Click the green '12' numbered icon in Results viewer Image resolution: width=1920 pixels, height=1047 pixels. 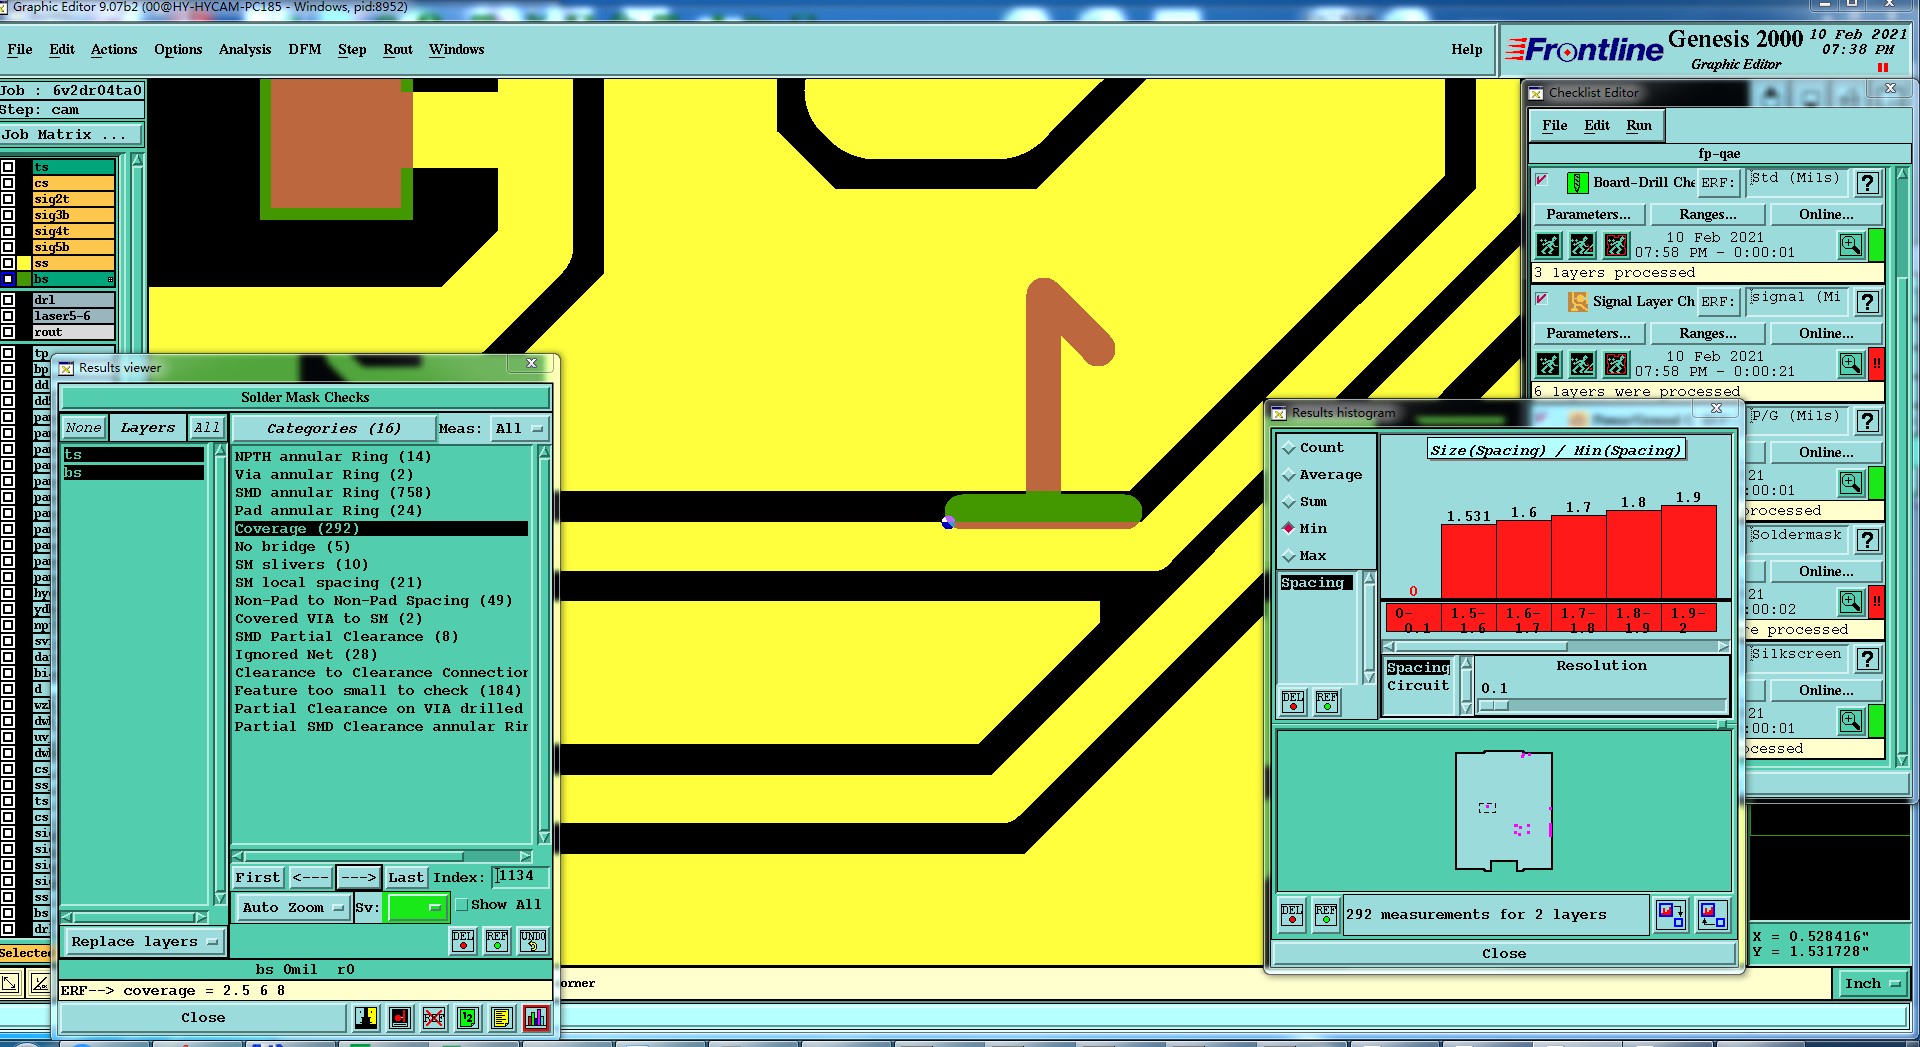(x=467, y=1018)
